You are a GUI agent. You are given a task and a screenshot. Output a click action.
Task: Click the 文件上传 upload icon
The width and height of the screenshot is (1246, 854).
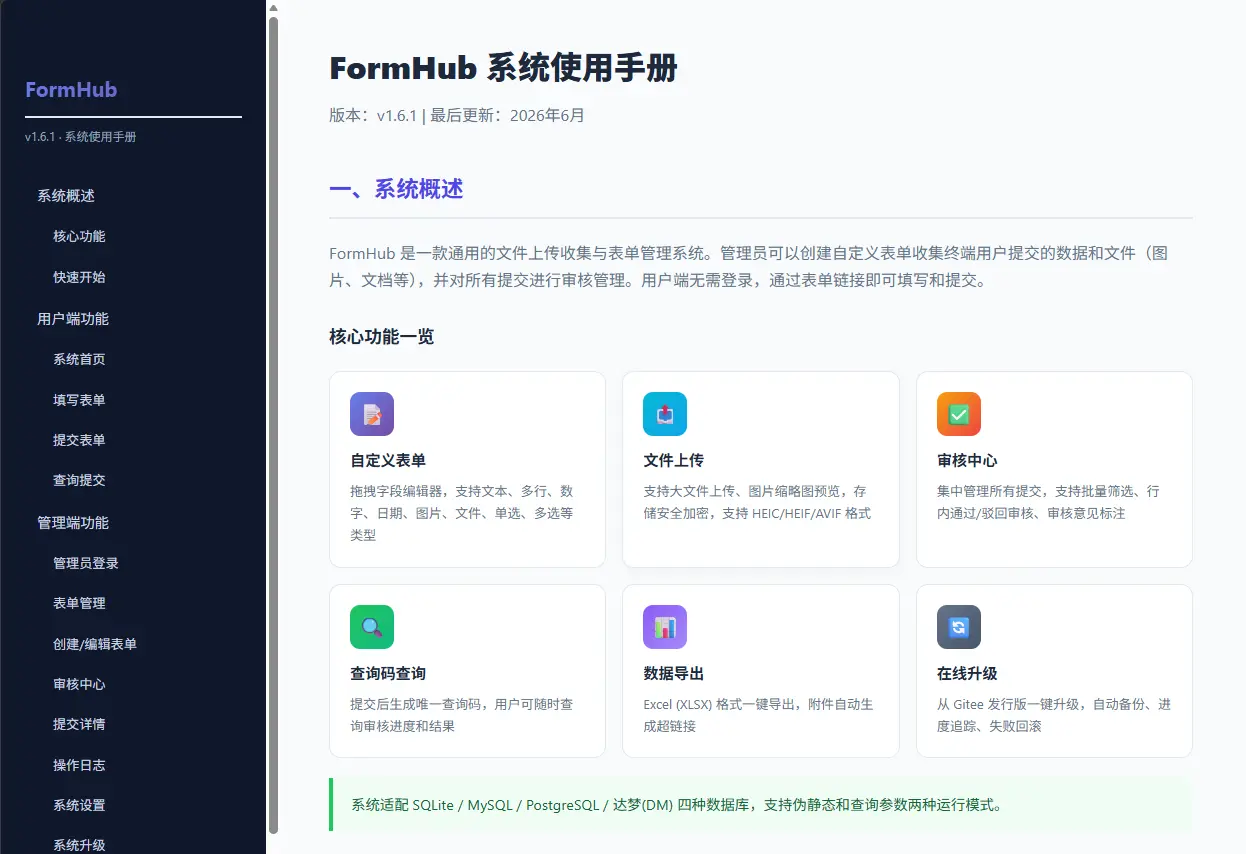tap(665, 414)
